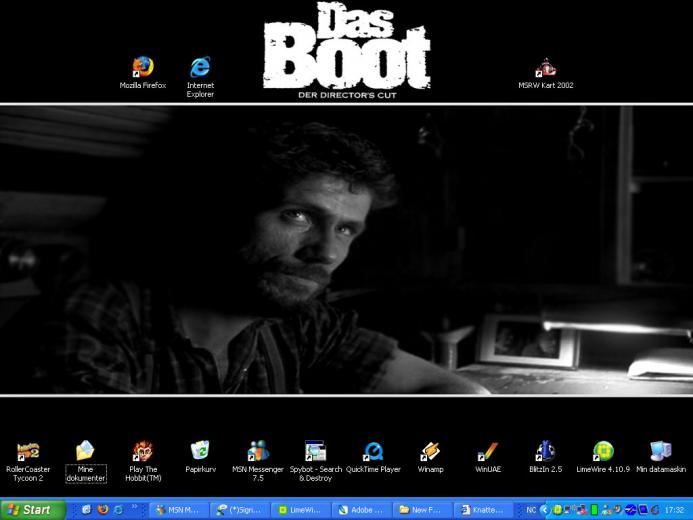This screenshot has width=693, height=520.
Task: Switch to the LimeWi... taskbar button
Action: coord(300,510)
